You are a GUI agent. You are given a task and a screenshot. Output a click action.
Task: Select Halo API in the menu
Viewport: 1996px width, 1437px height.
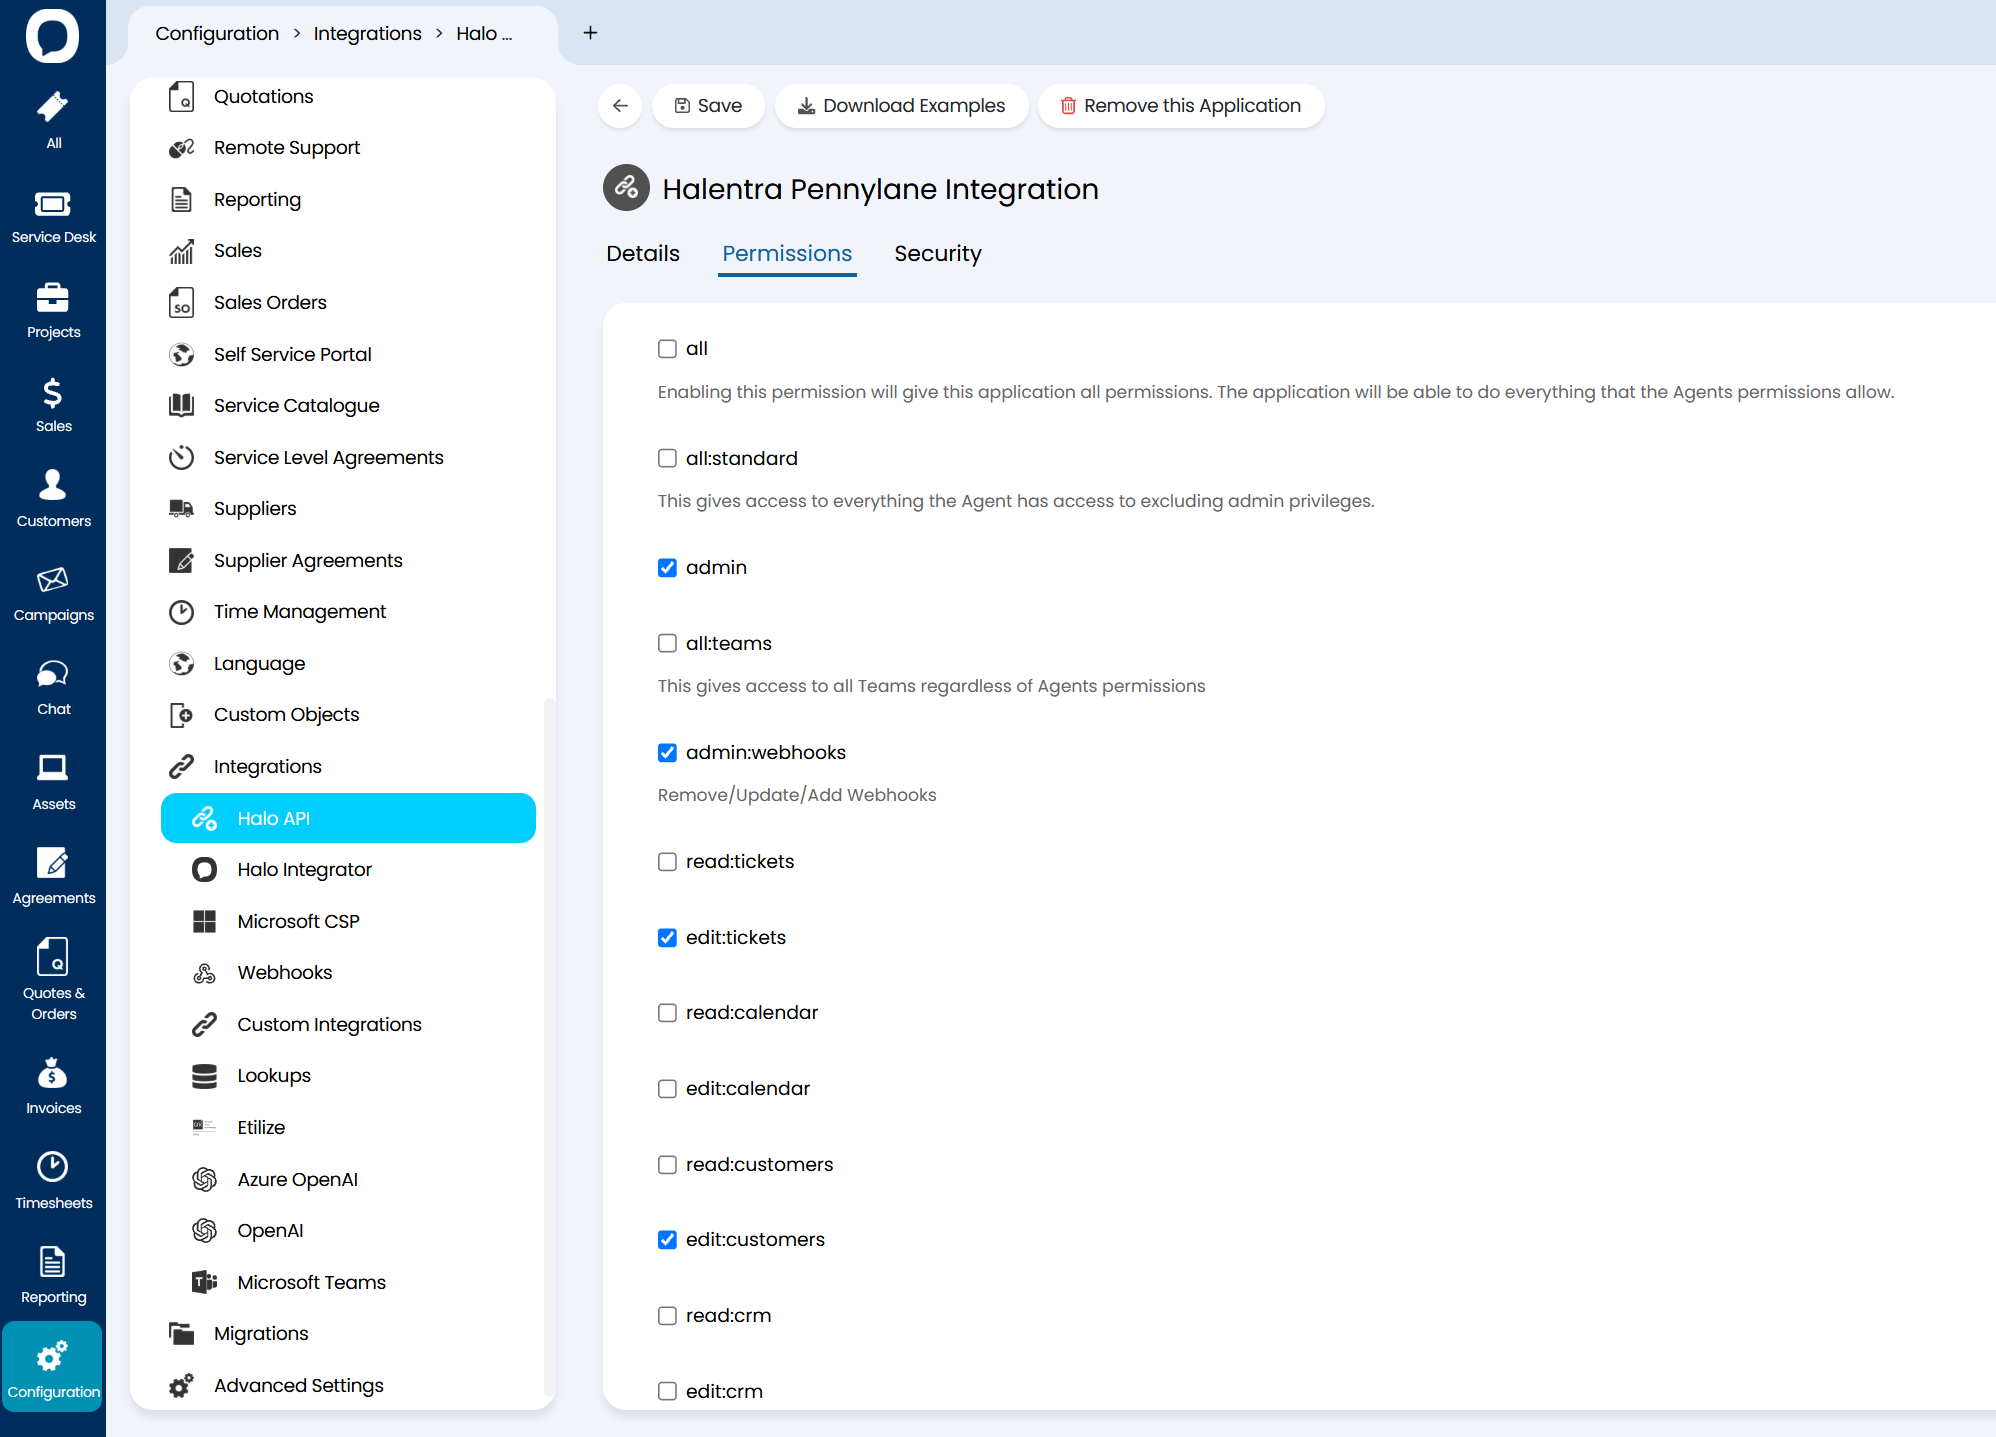point(348,818)
